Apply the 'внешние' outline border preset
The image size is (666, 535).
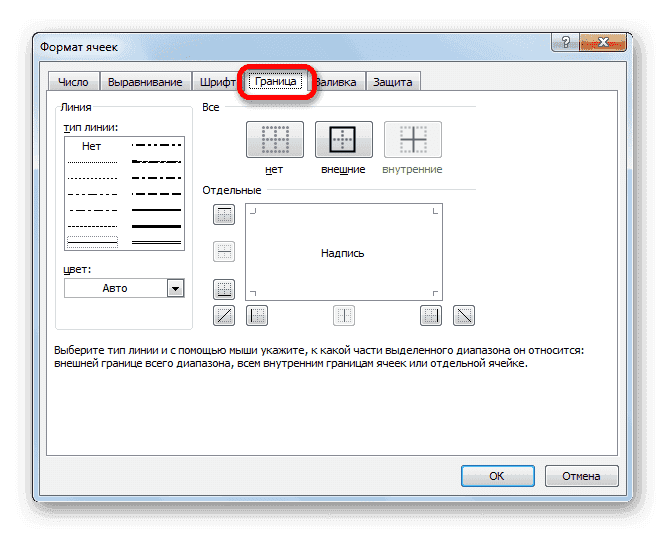pyautogui.click(x=343, y=140)
